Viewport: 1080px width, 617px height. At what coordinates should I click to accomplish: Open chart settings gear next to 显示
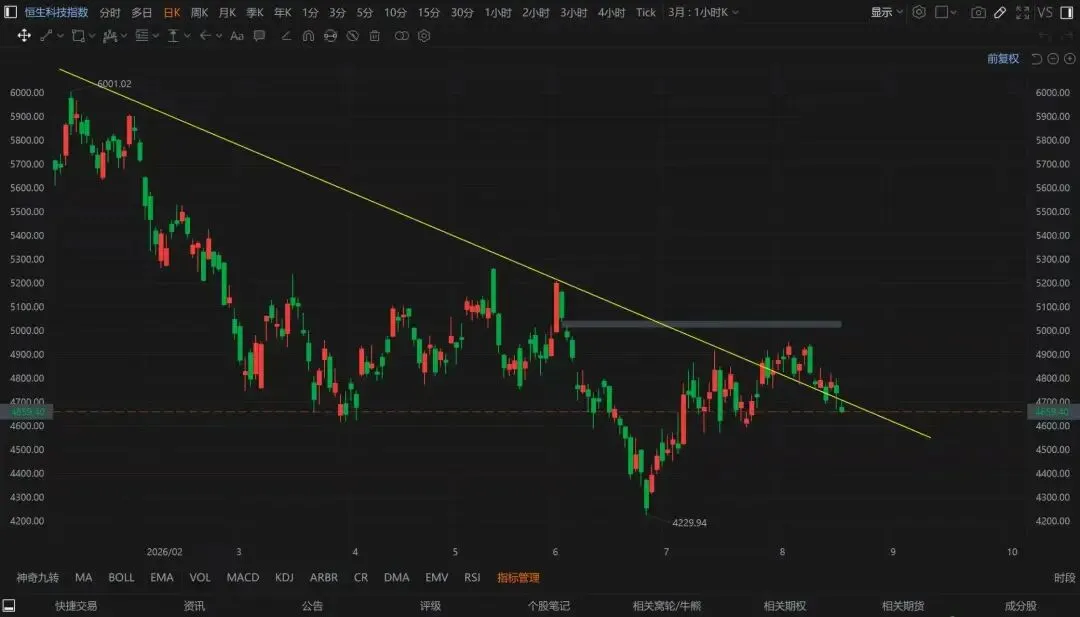pos(919,12)
